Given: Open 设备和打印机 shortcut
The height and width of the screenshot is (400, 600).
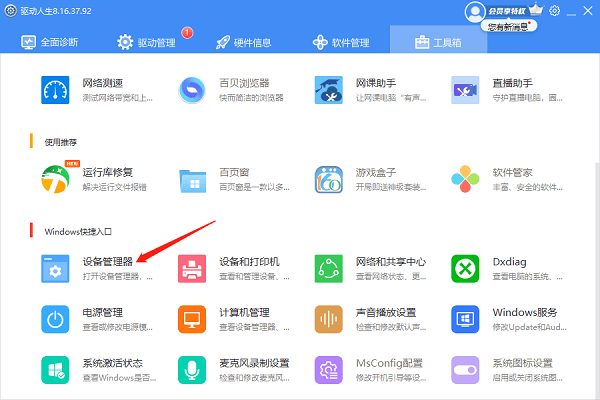Looking at the screenshot, I should [192, 268].
